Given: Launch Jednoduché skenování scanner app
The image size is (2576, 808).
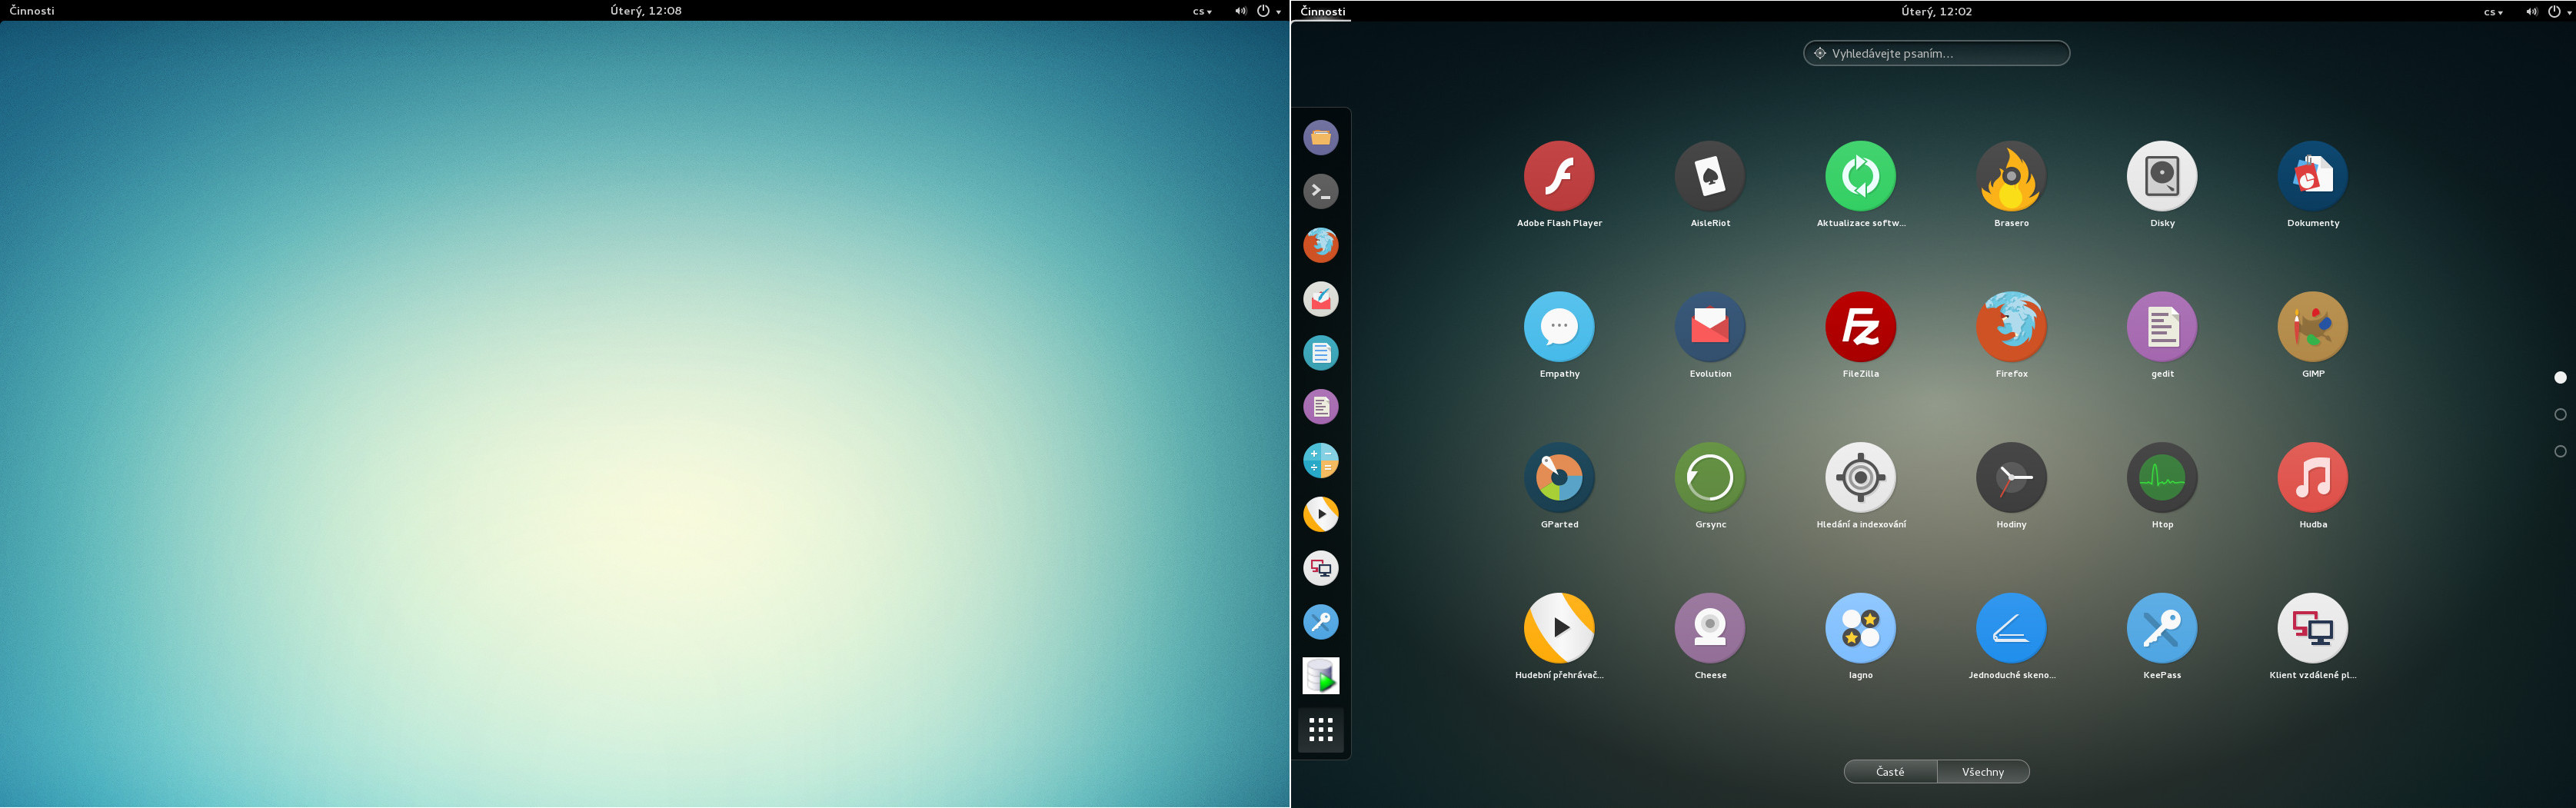Looking at the screenshot, I should click(x=2011, y=629).
